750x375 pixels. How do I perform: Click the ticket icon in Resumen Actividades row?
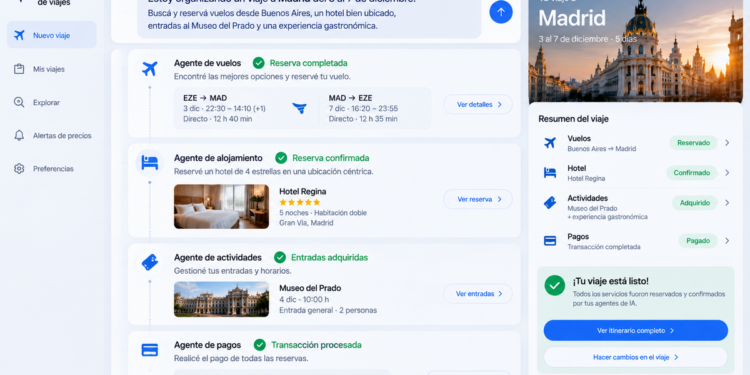pyautogui.click(x=550, y=203)
